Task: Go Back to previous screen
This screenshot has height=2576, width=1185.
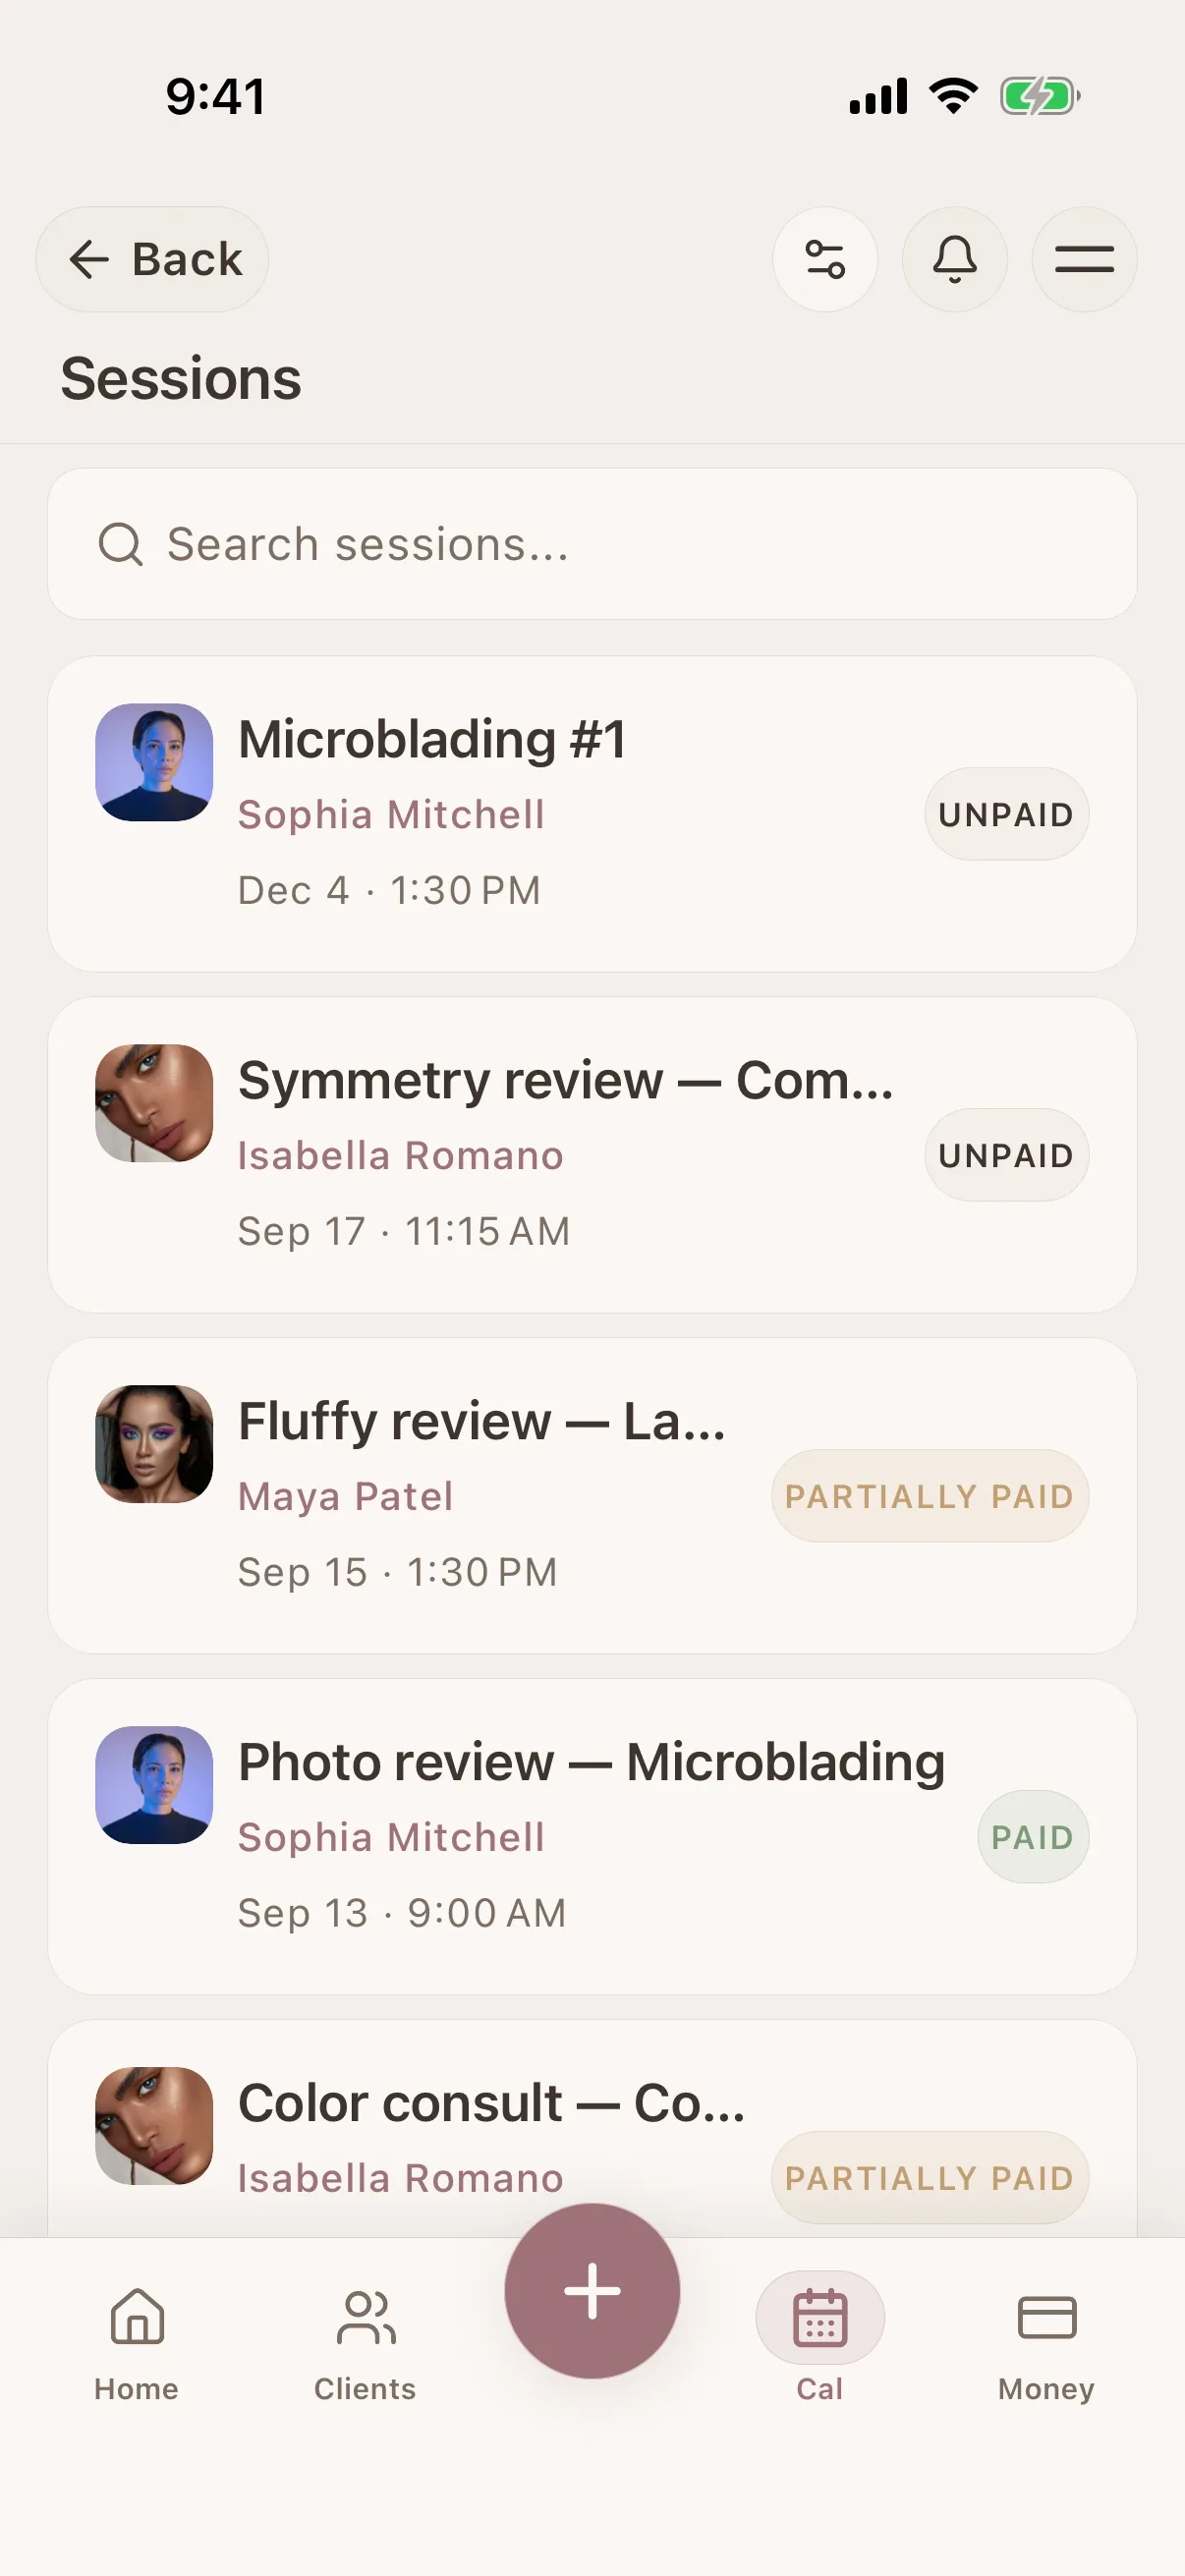Action: 152,259
